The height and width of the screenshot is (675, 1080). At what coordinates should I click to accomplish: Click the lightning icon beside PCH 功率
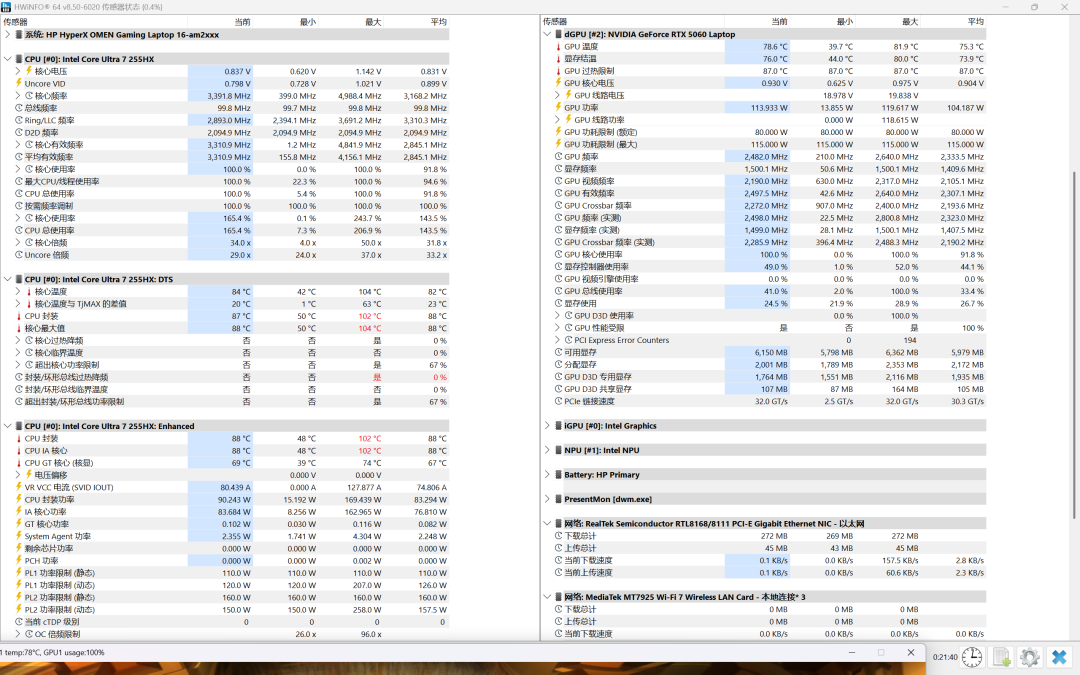click(19, 561)
